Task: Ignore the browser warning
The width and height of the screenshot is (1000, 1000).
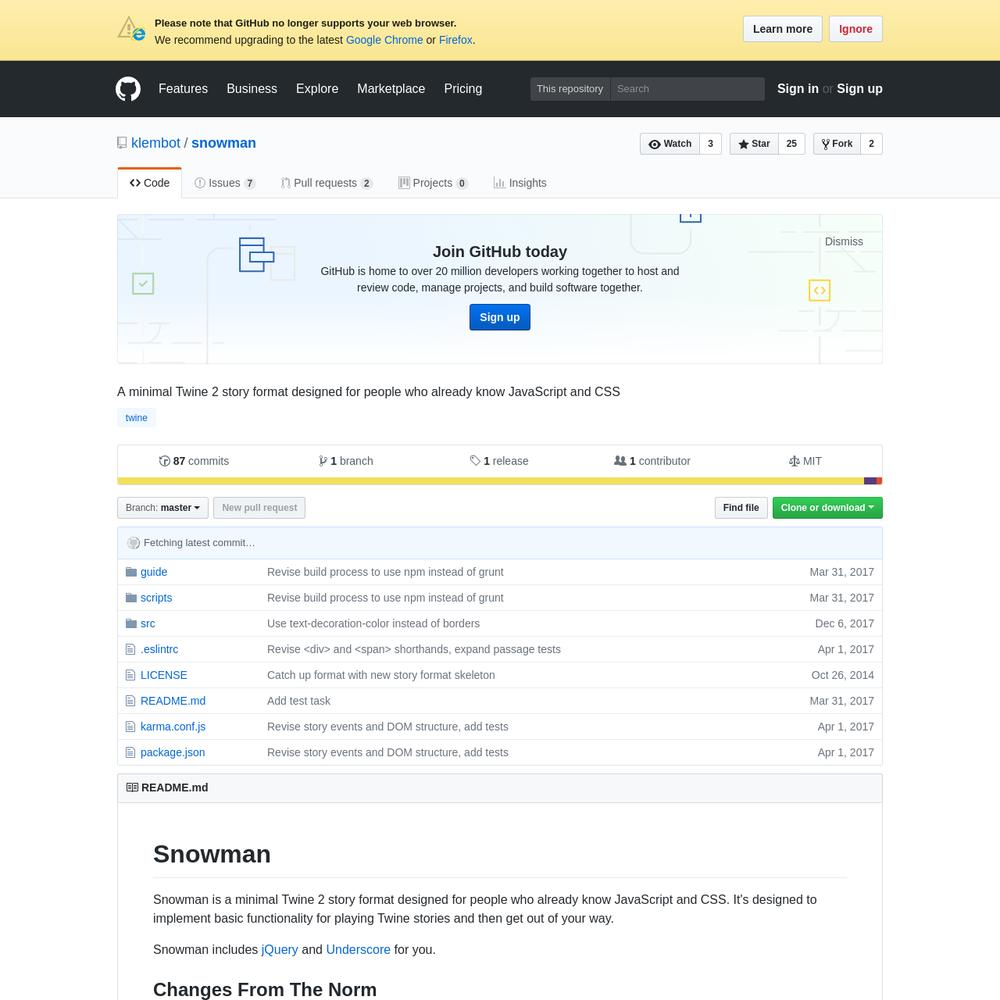Action: 855,29
